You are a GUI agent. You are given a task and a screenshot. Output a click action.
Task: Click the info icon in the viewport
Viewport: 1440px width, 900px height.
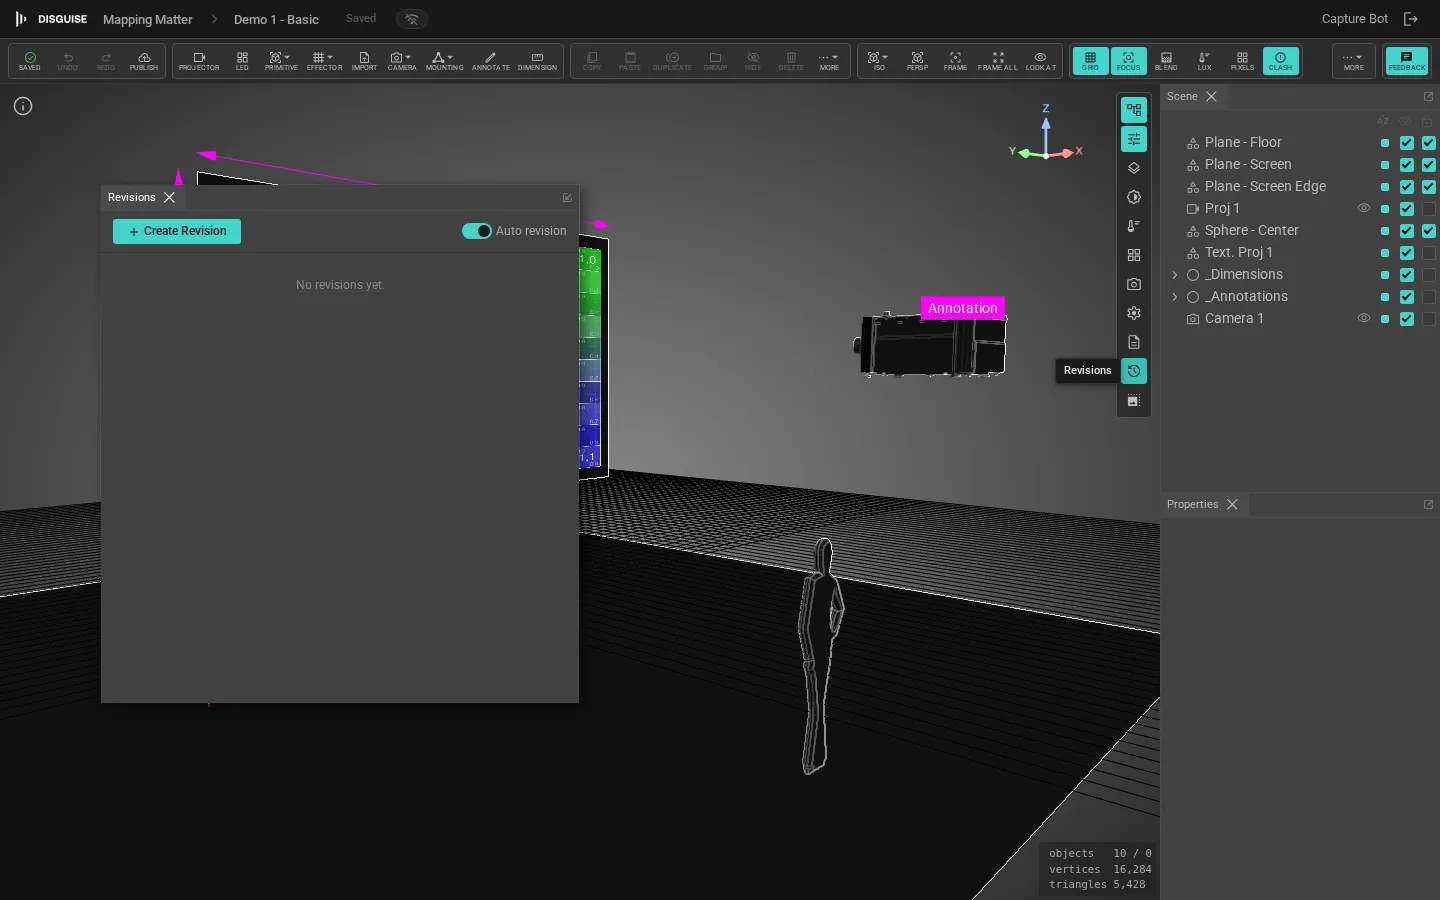(x=23, y=106)
